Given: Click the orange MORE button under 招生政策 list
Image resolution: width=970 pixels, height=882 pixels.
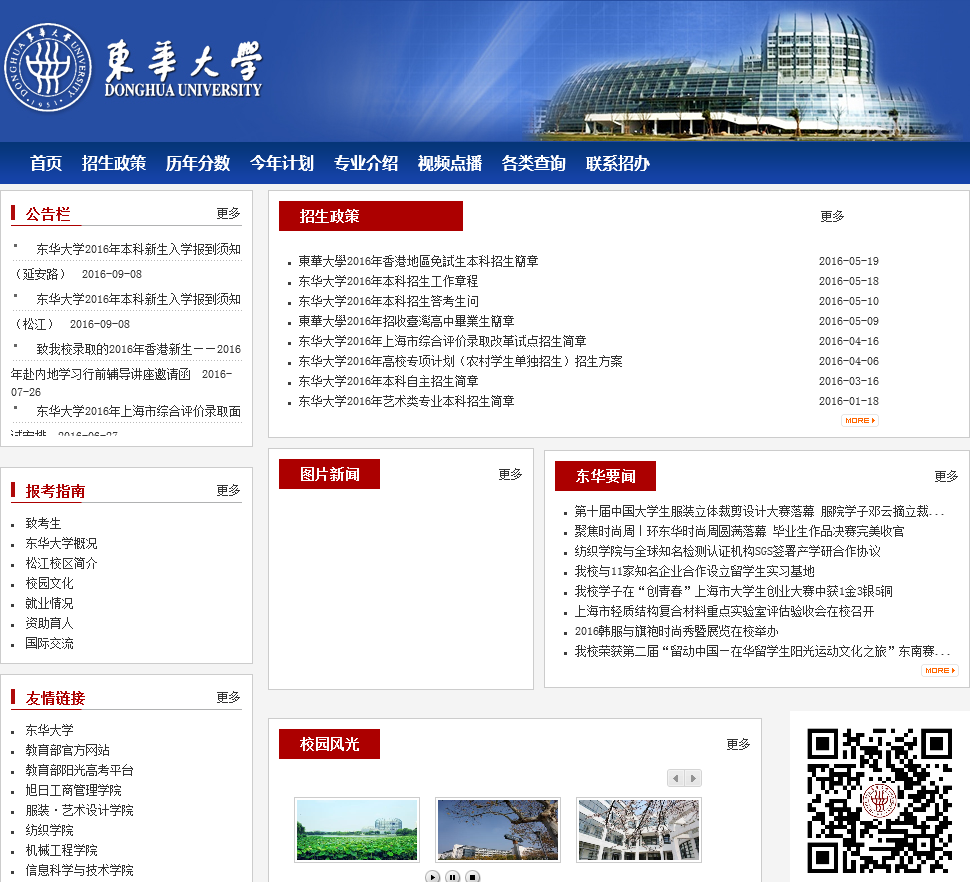Looking at the screenshot, I should [x=860, y=421].
